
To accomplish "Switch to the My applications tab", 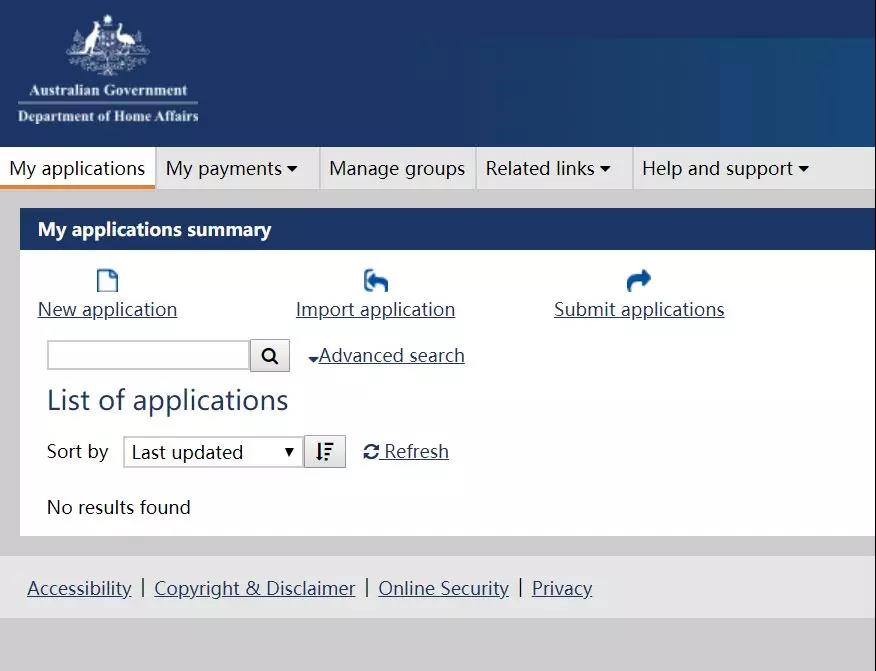I will point(77,169).
